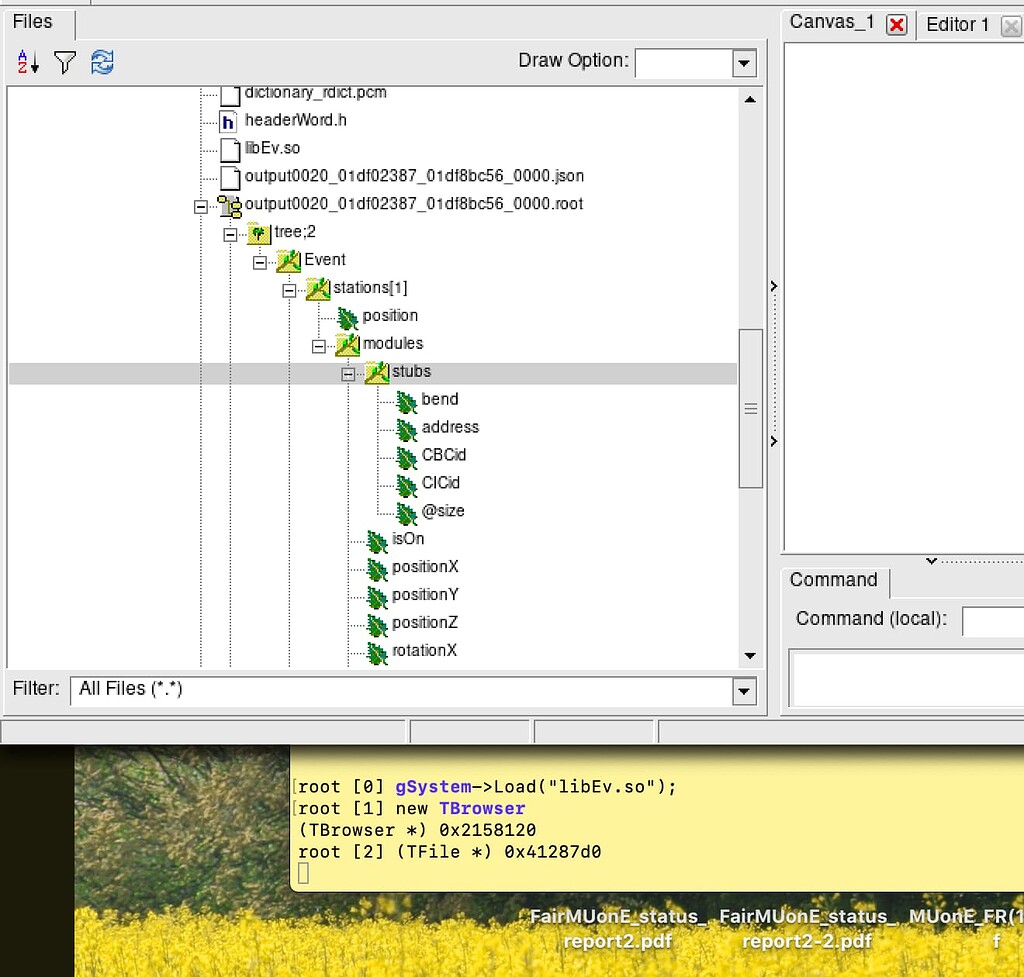
Task: Switch to the Editor 1 tab
Action: point(956,24)
